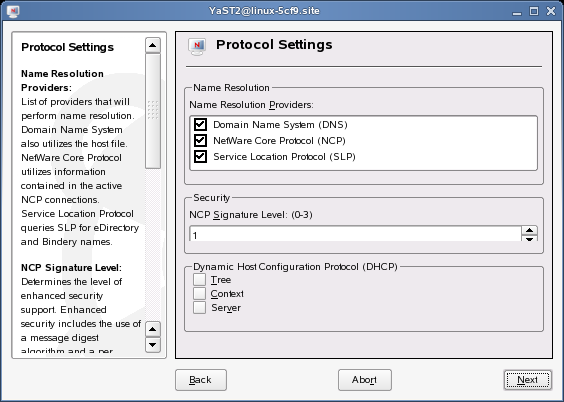Decrease NCP Signature Level with down arrow

click(529, 238)
